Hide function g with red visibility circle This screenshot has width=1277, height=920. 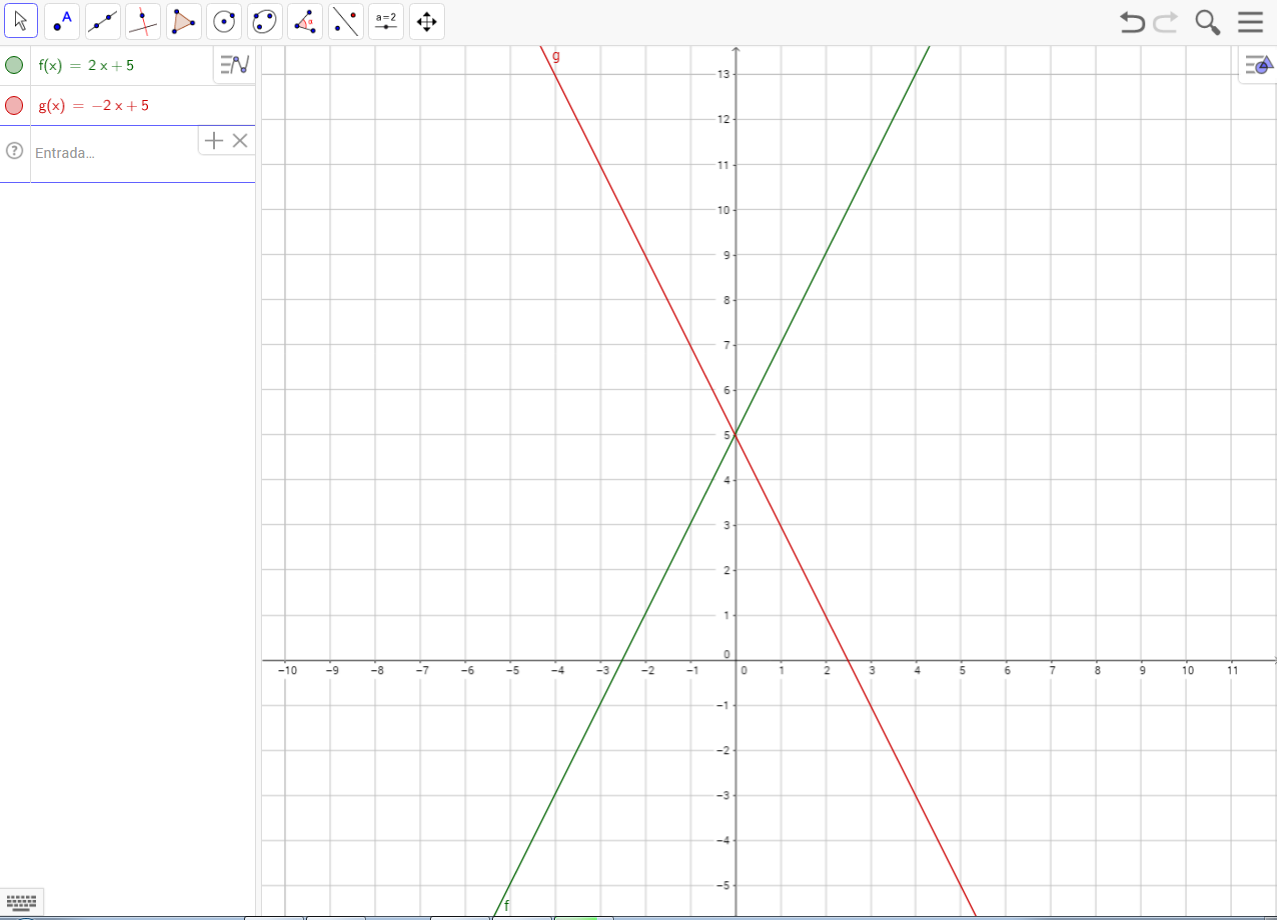pos(14,105)
